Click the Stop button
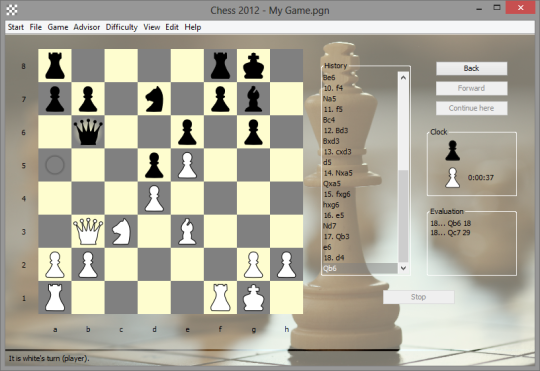The height and width of the screenshot is (371, 540). [418, 297]
